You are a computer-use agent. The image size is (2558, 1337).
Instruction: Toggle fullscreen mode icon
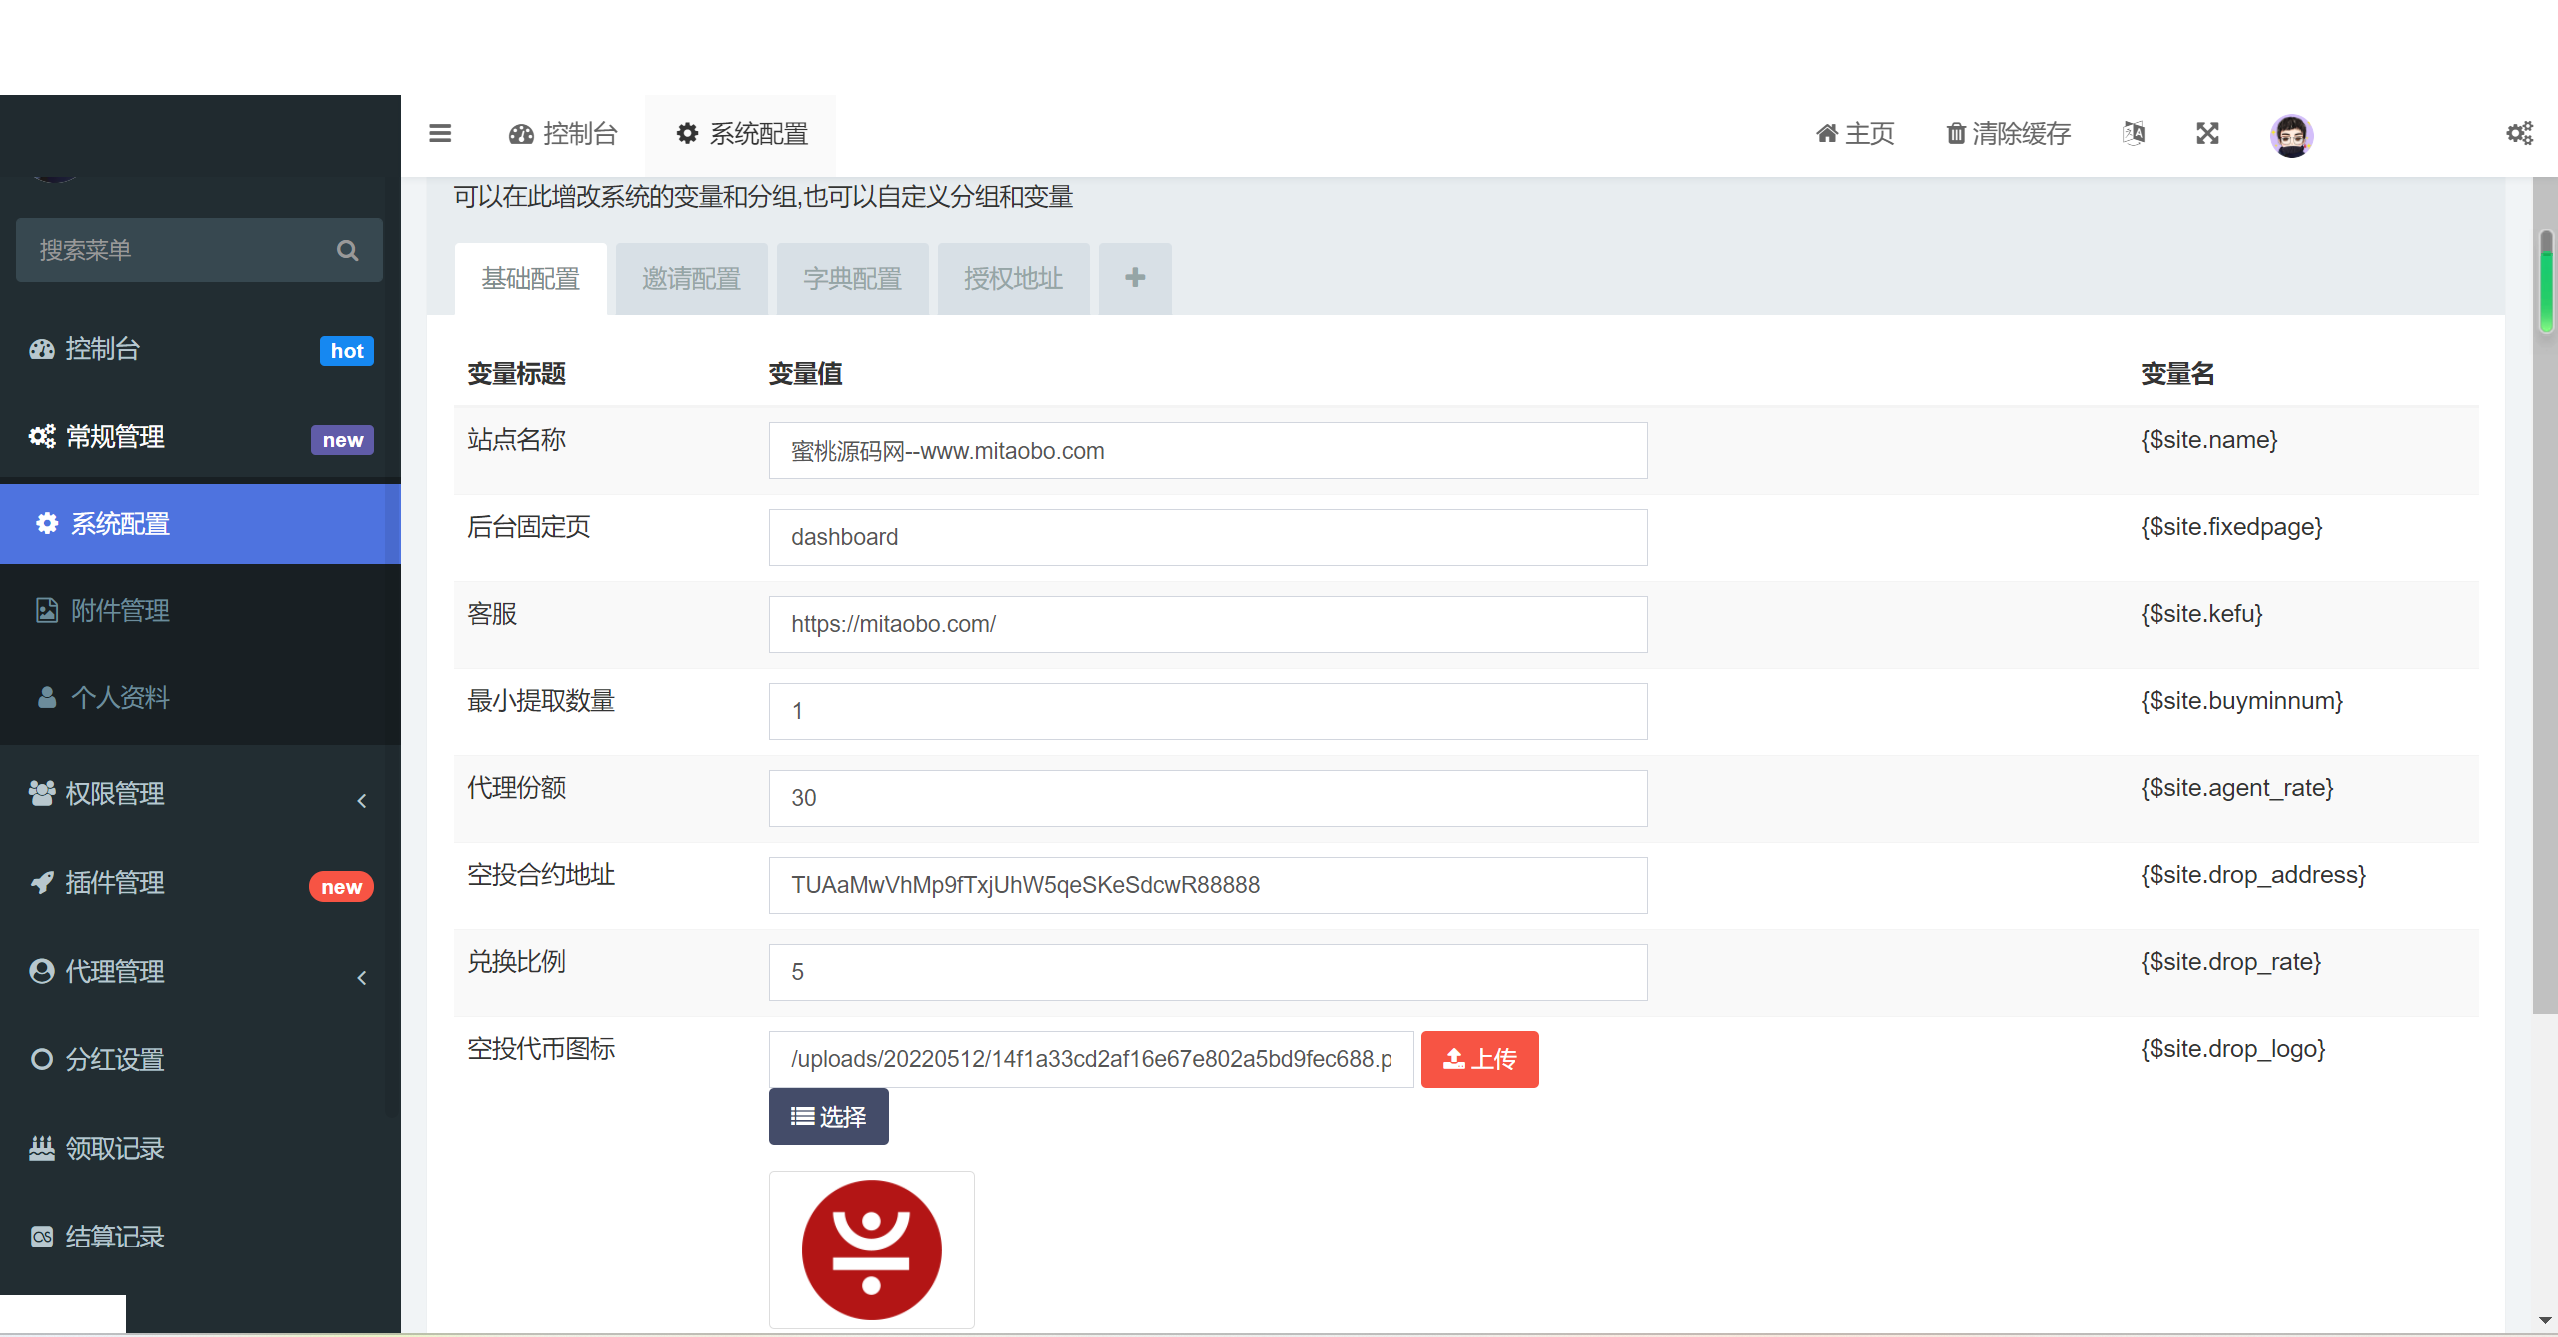coord(2207,133)
